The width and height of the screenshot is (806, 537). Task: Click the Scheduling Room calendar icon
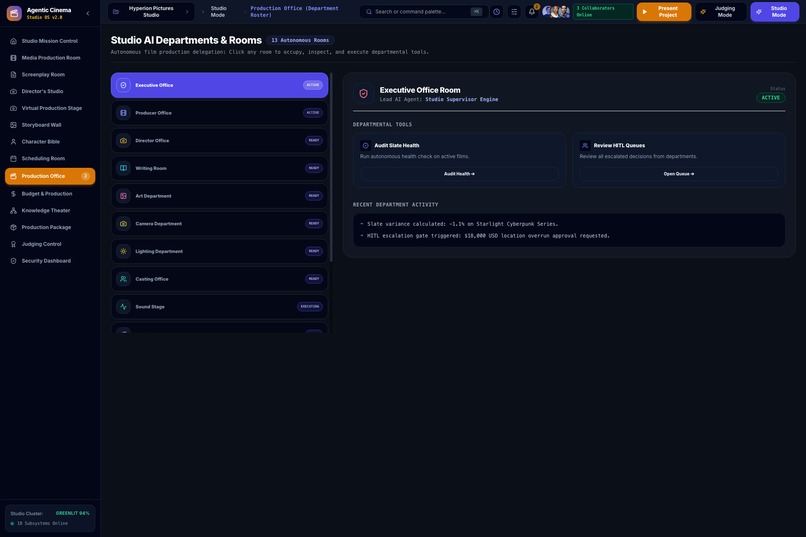13,159
